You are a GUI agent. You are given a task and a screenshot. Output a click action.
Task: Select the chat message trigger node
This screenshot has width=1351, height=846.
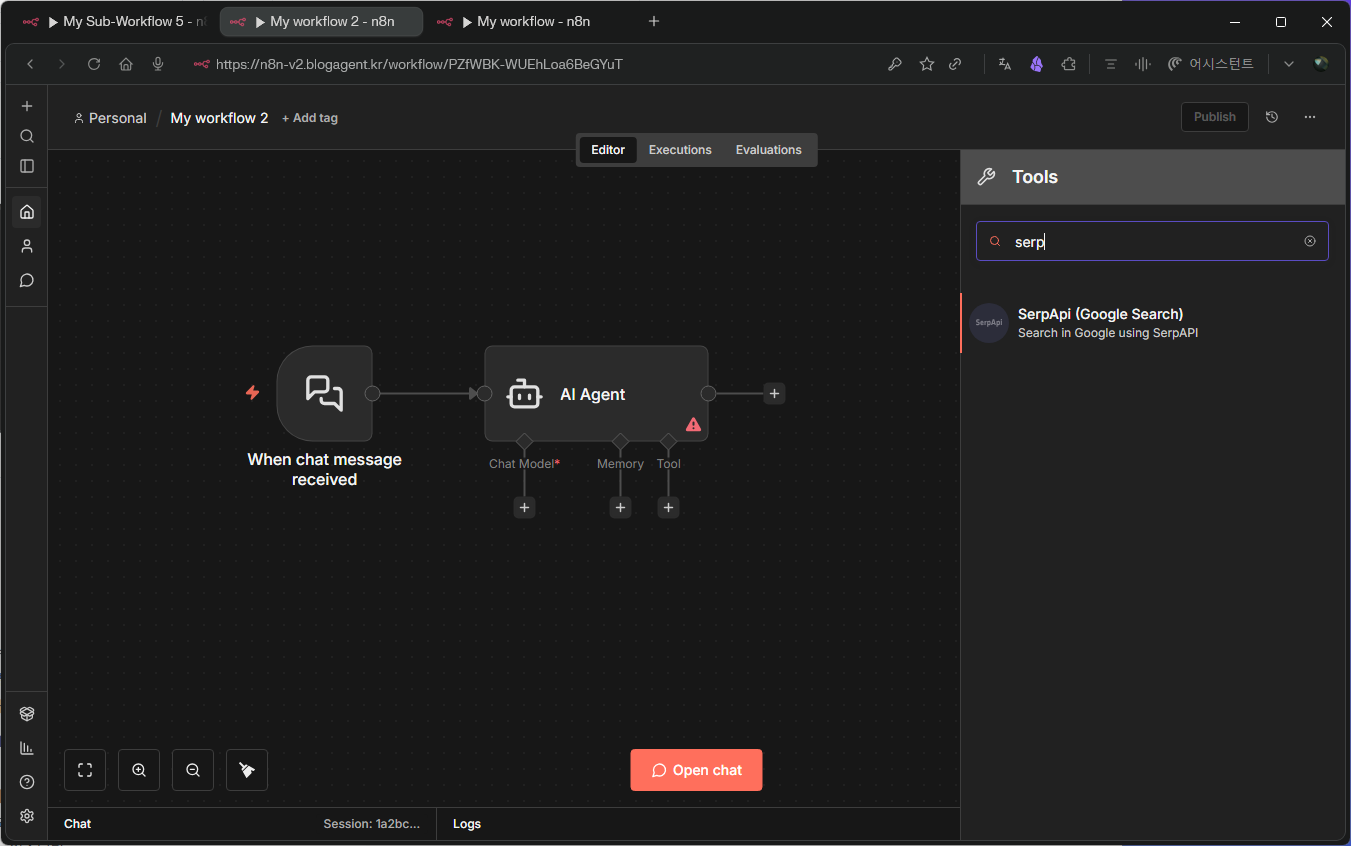(x=325, y=394)
